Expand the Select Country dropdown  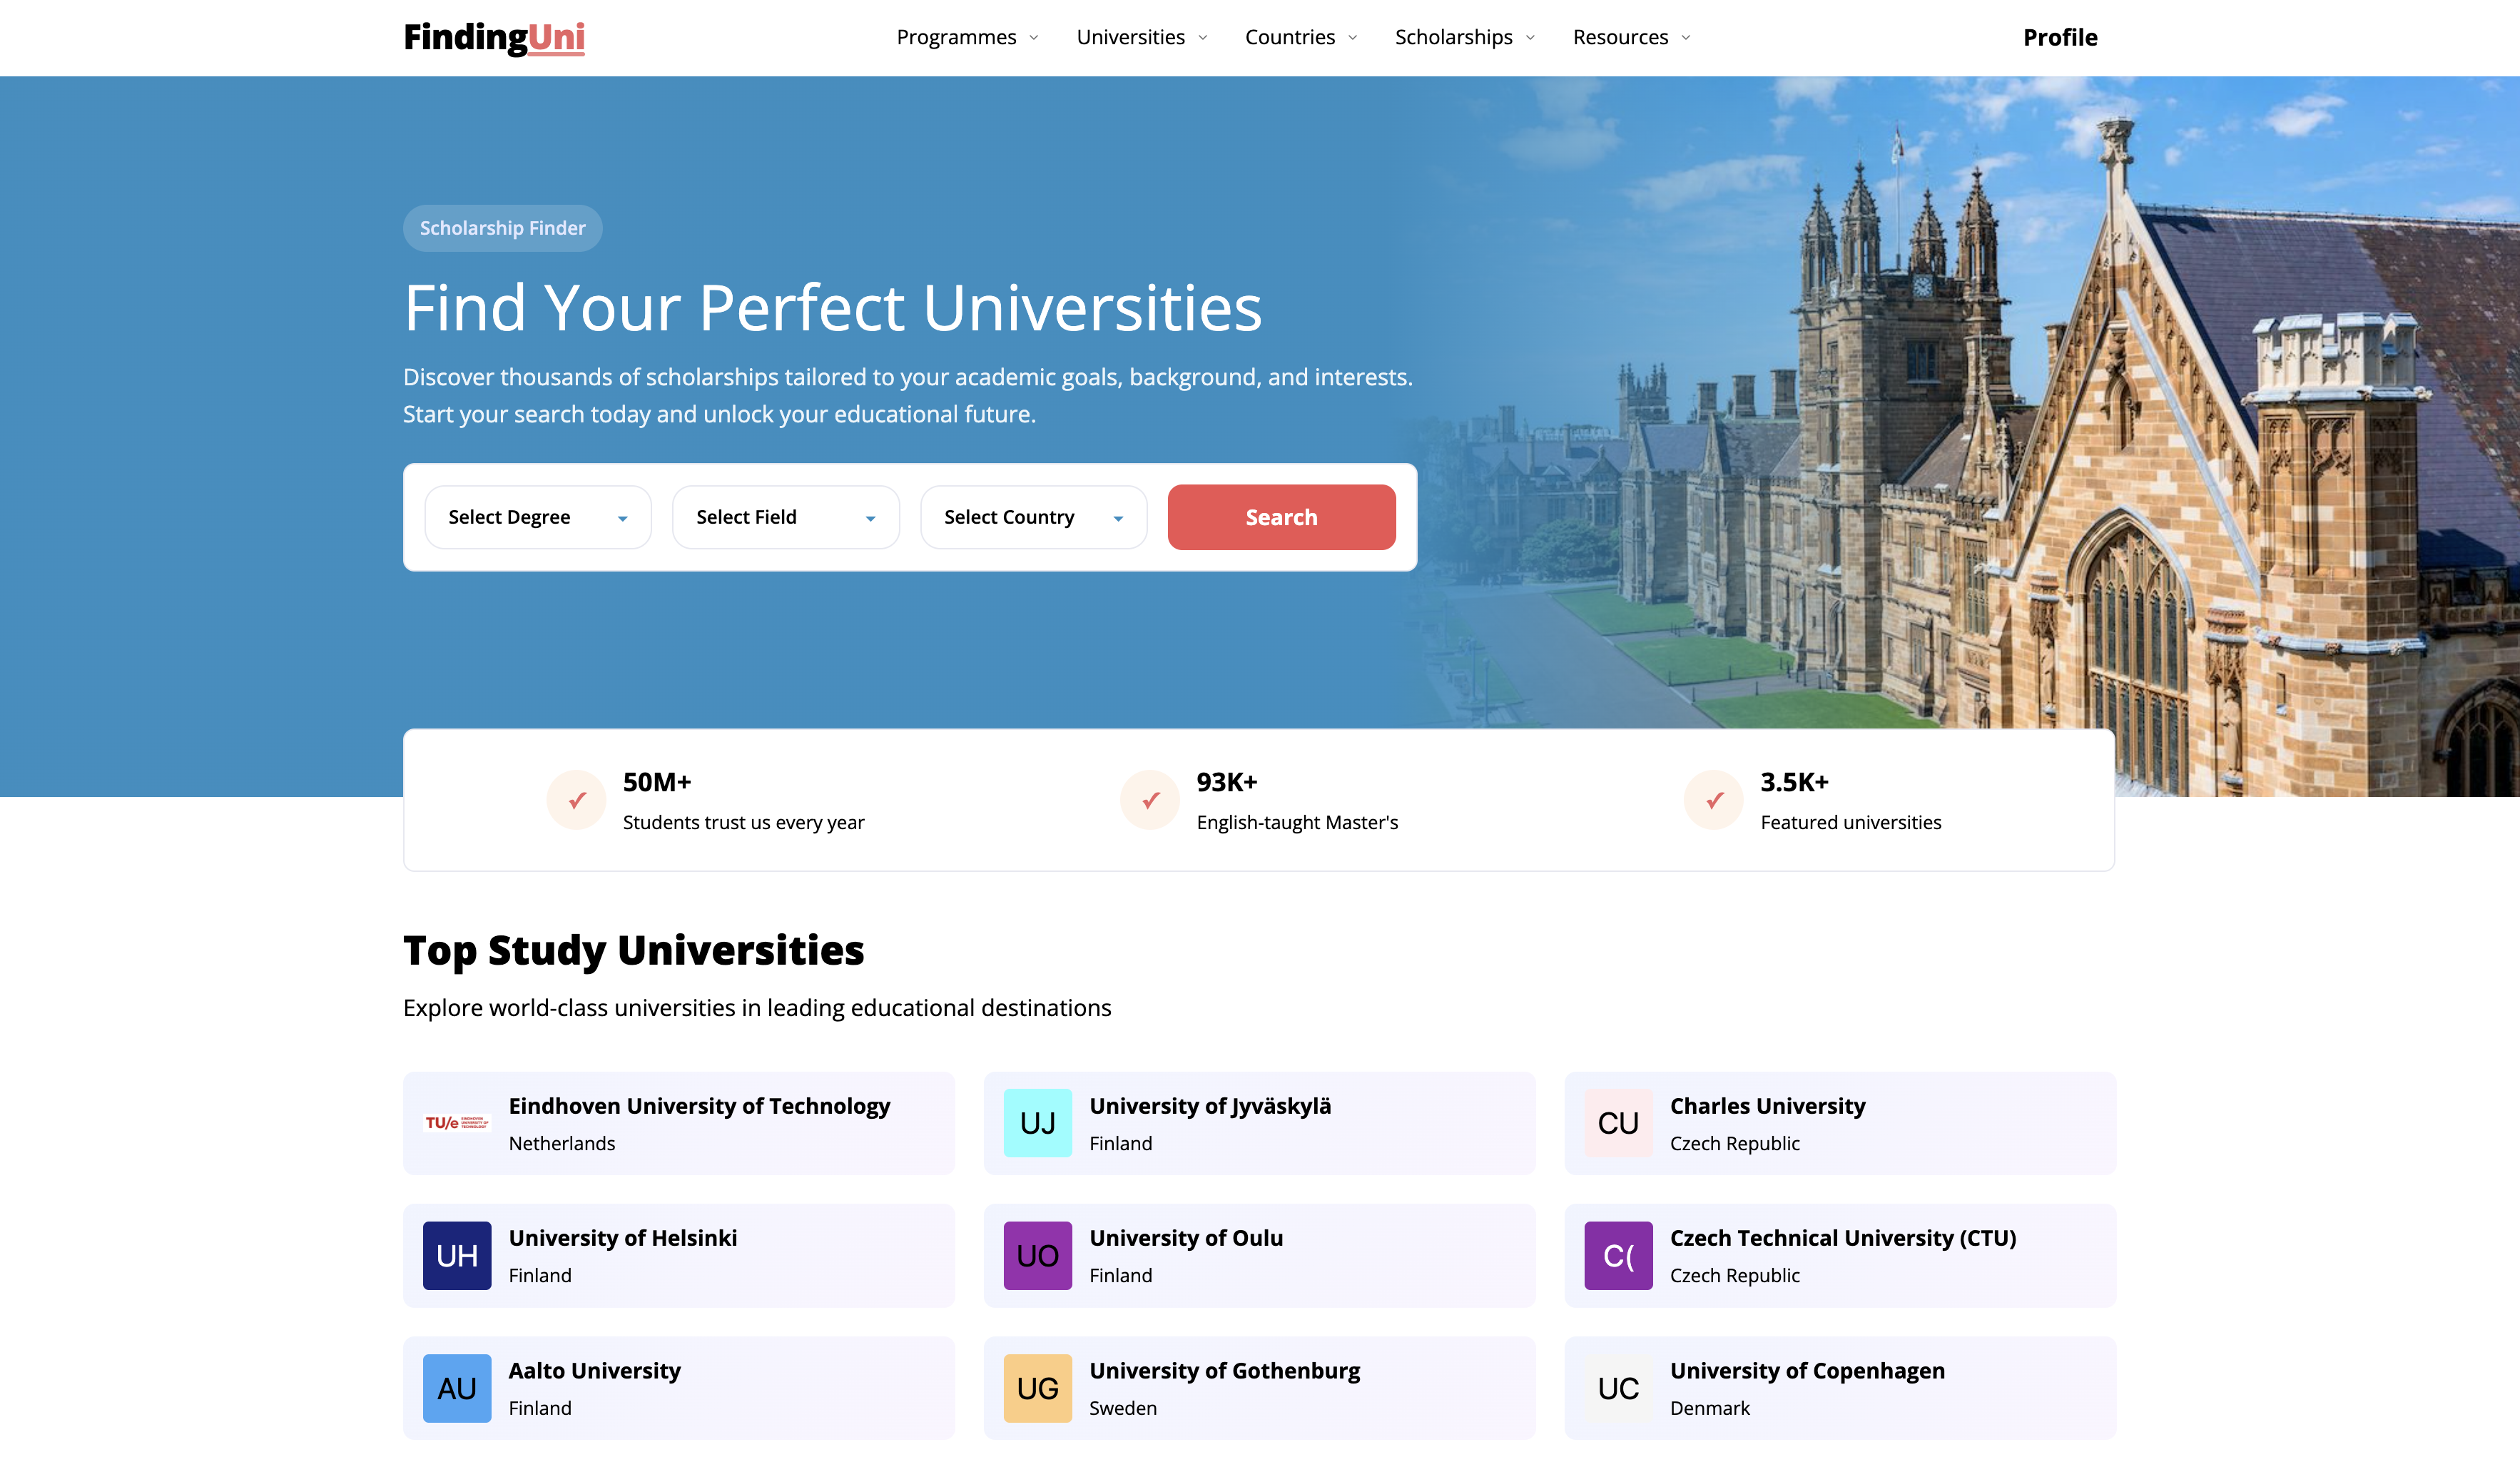tap(1033, 517)
